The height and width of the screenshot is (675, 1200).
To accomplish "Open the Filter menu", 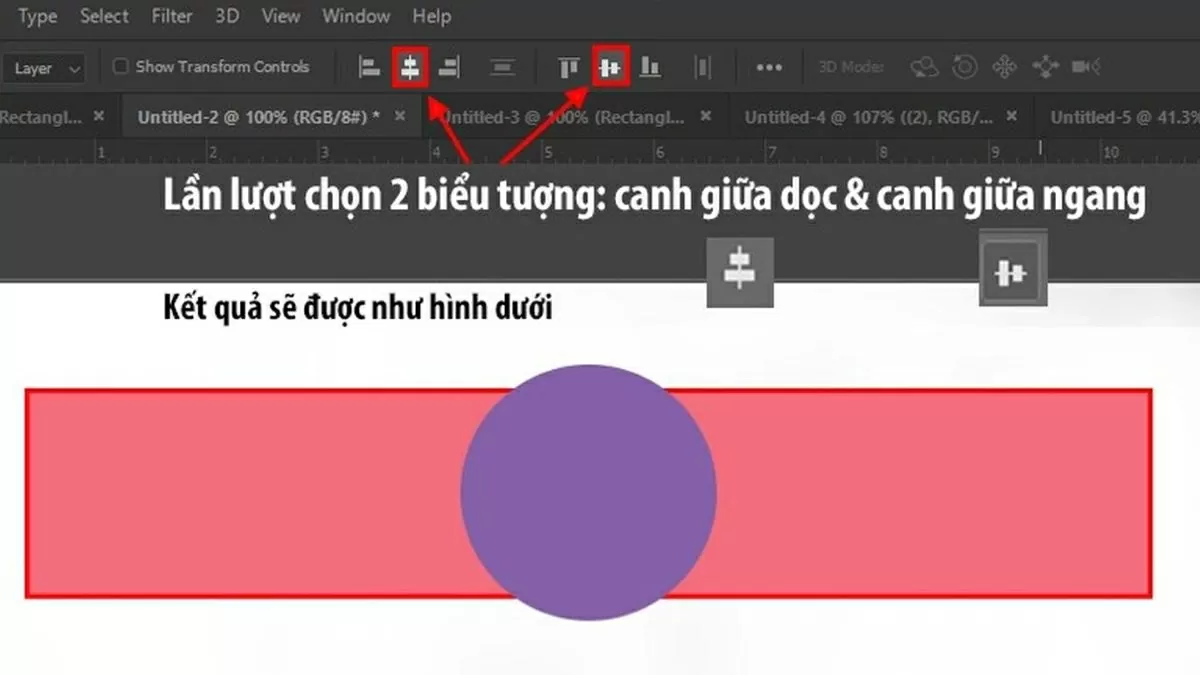I will click(x=171, y=16).
